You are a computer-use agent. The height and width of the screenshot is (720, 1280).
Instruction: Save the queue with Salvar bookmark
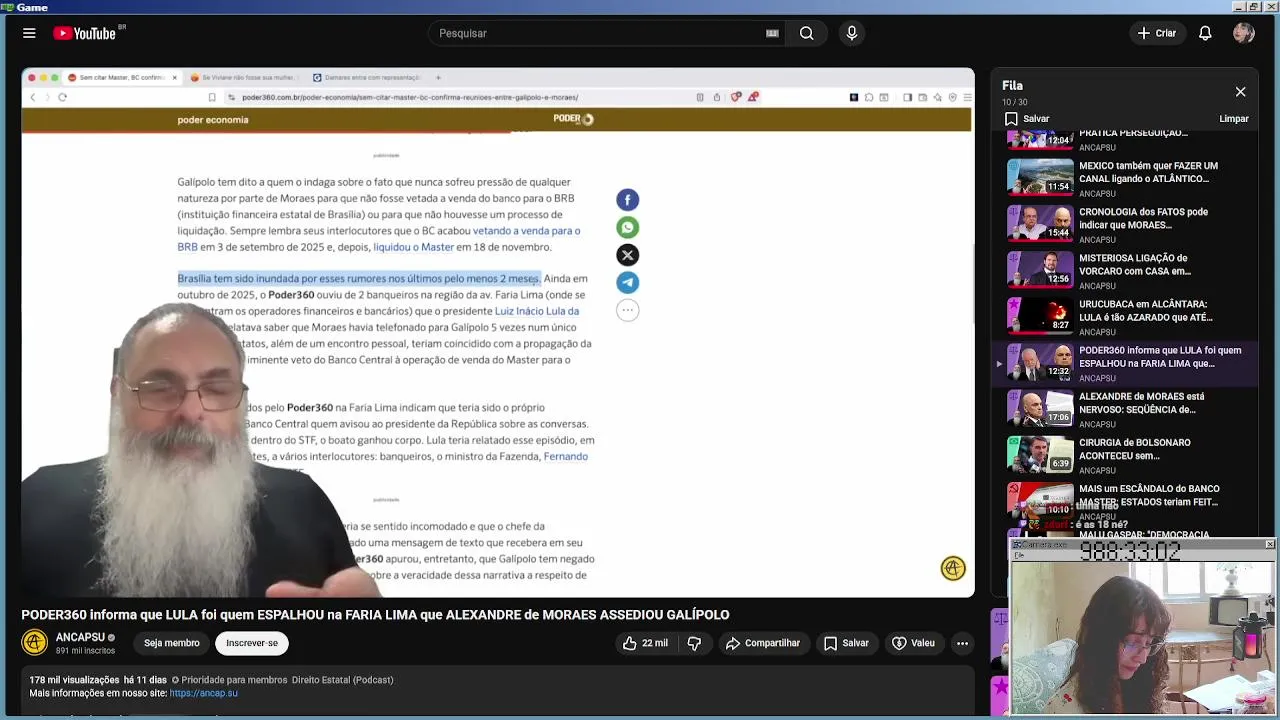click(x=1027, y=119)
